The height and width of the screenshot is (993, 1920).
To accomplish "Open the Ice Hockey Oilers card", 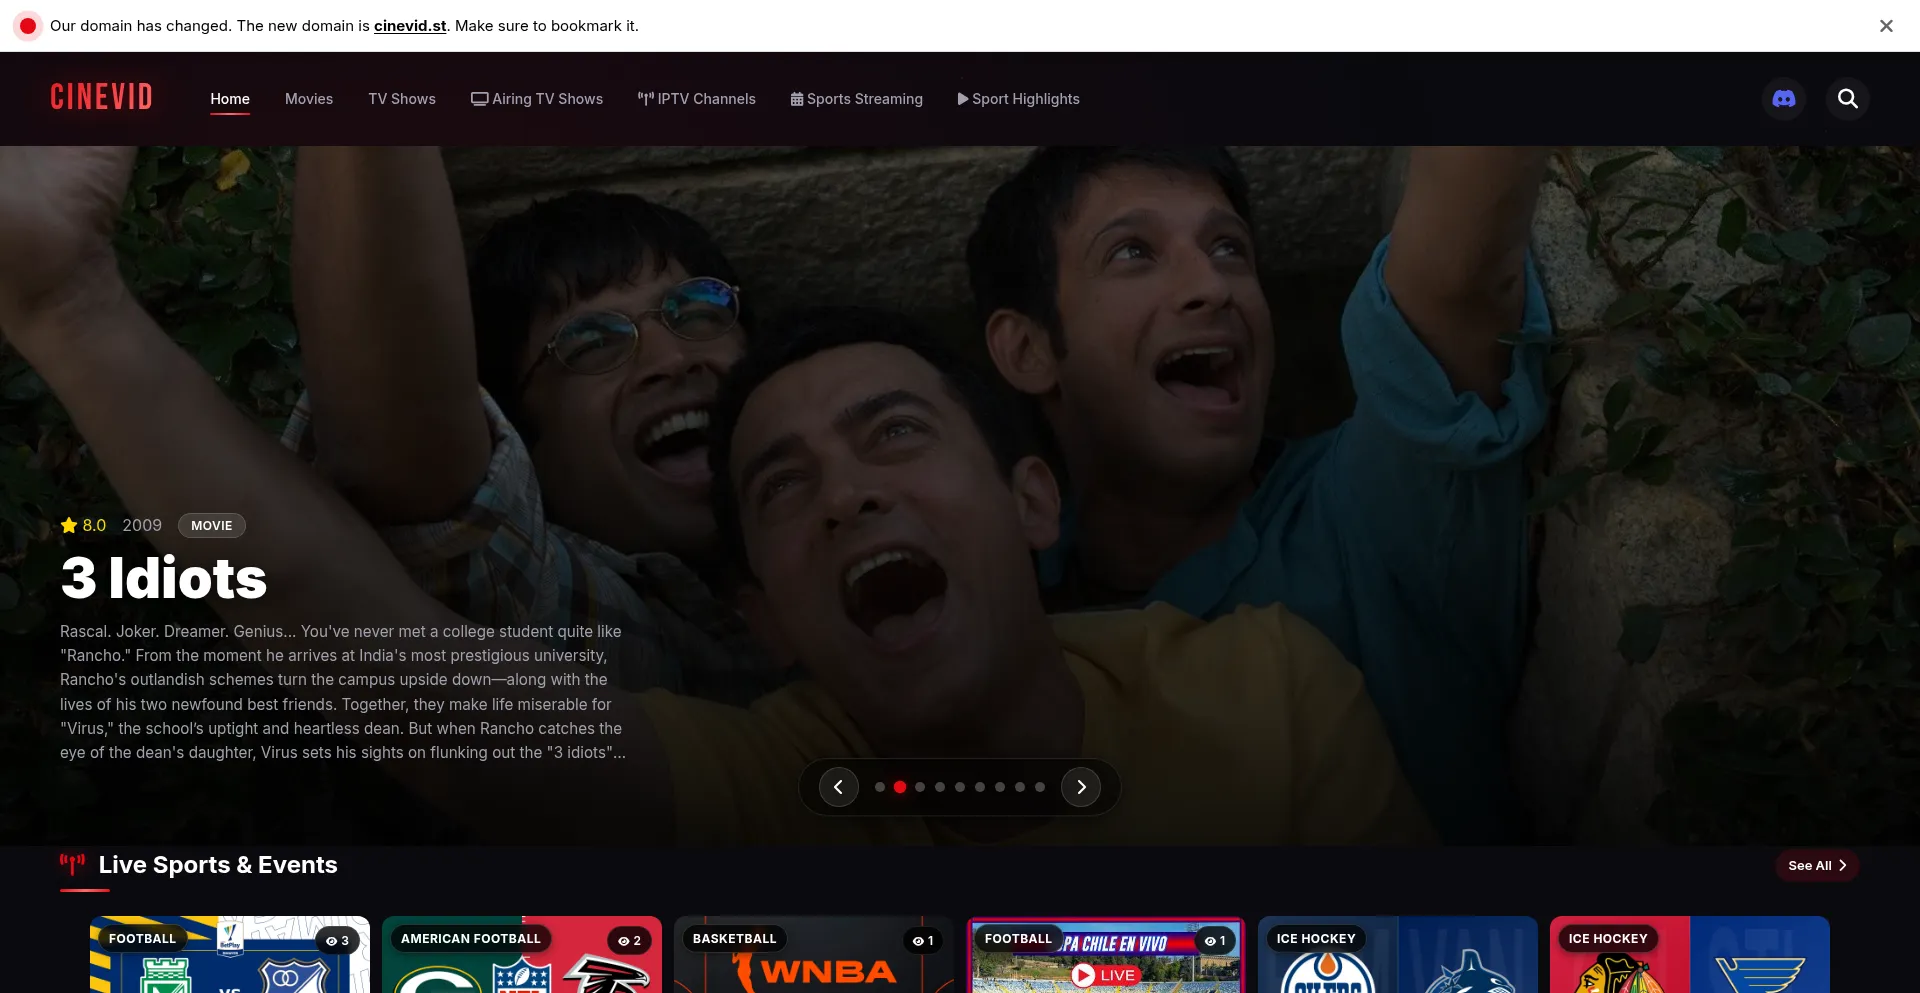I will (1398, 955).
